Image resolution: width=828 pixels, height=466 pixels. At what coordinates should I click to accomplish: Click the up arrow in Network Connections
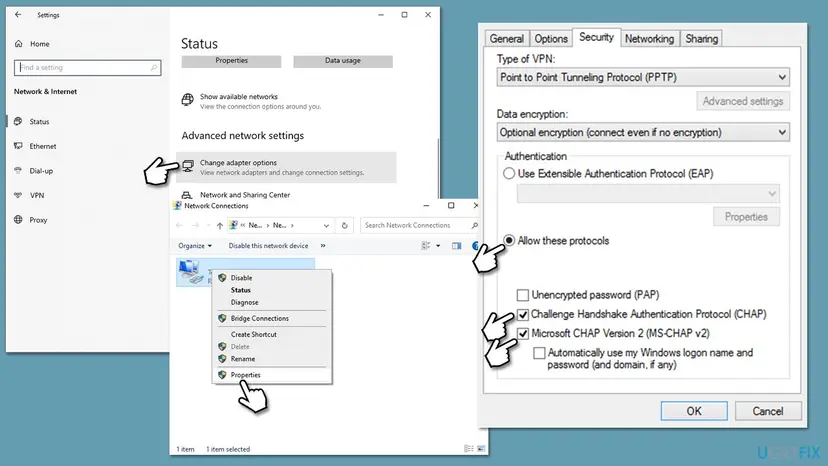pos(220,226)
